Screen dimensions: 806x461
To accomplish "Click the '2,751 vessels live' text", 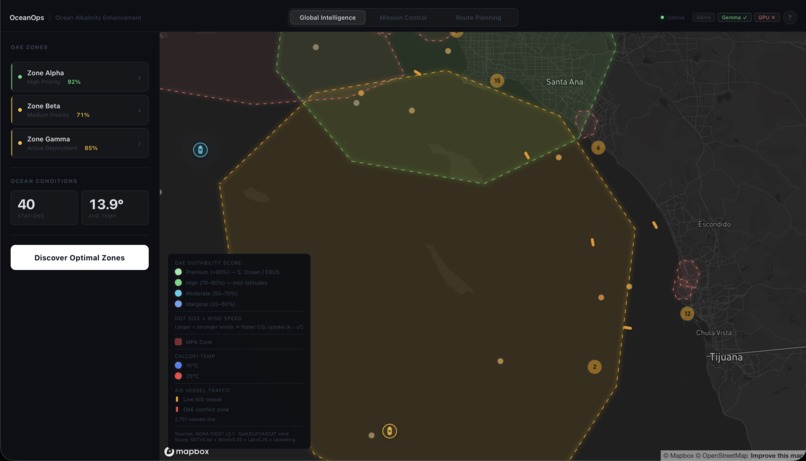I will coord(195,419).
